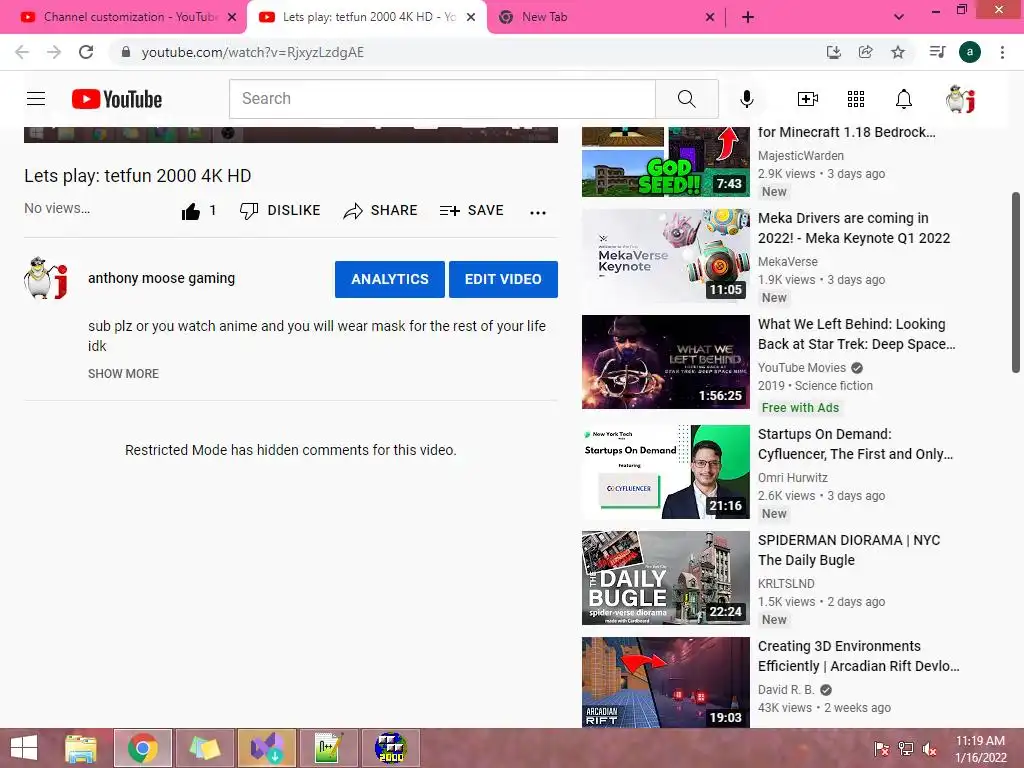Go forward in browser history
The image size is (1024, 768).
[x=54, y=52]
